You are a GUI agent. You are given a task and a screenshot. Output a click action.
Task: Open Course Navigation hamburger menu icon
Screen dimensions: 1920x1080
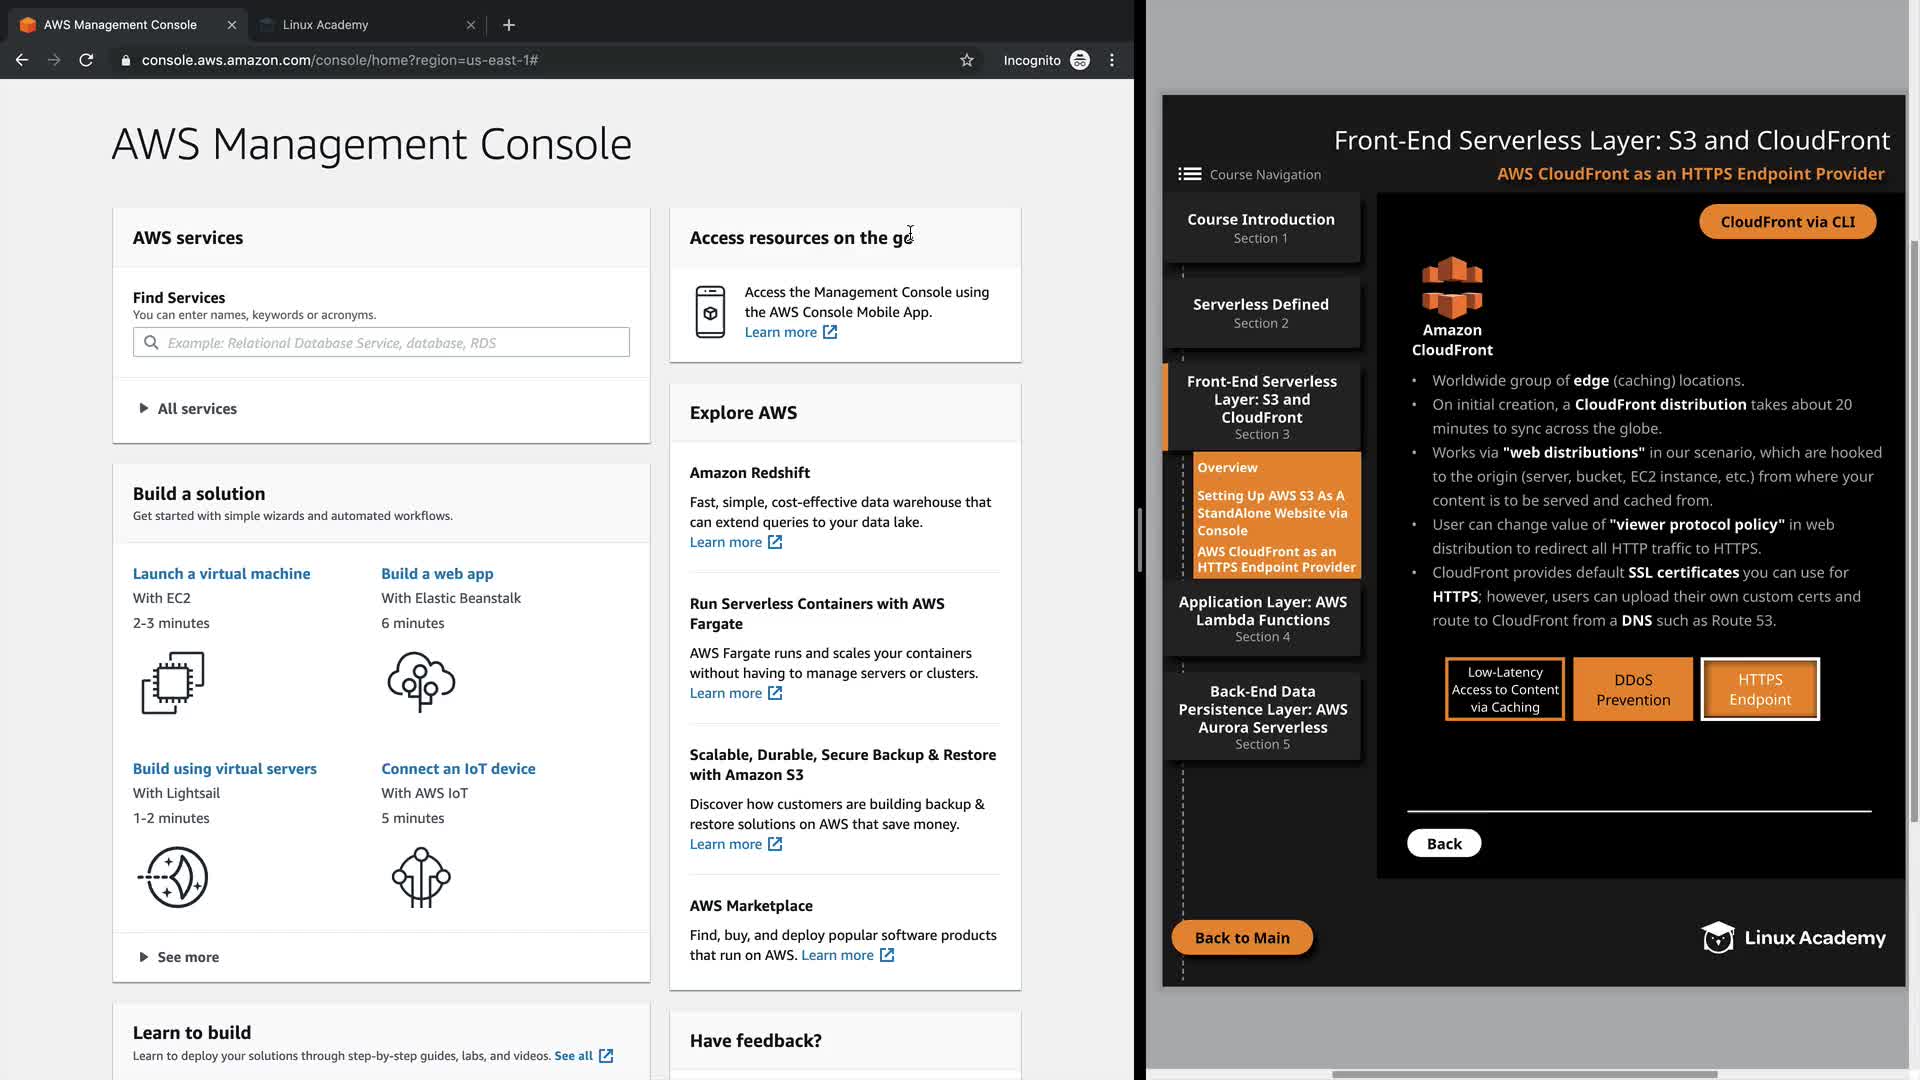[1189, 174]
